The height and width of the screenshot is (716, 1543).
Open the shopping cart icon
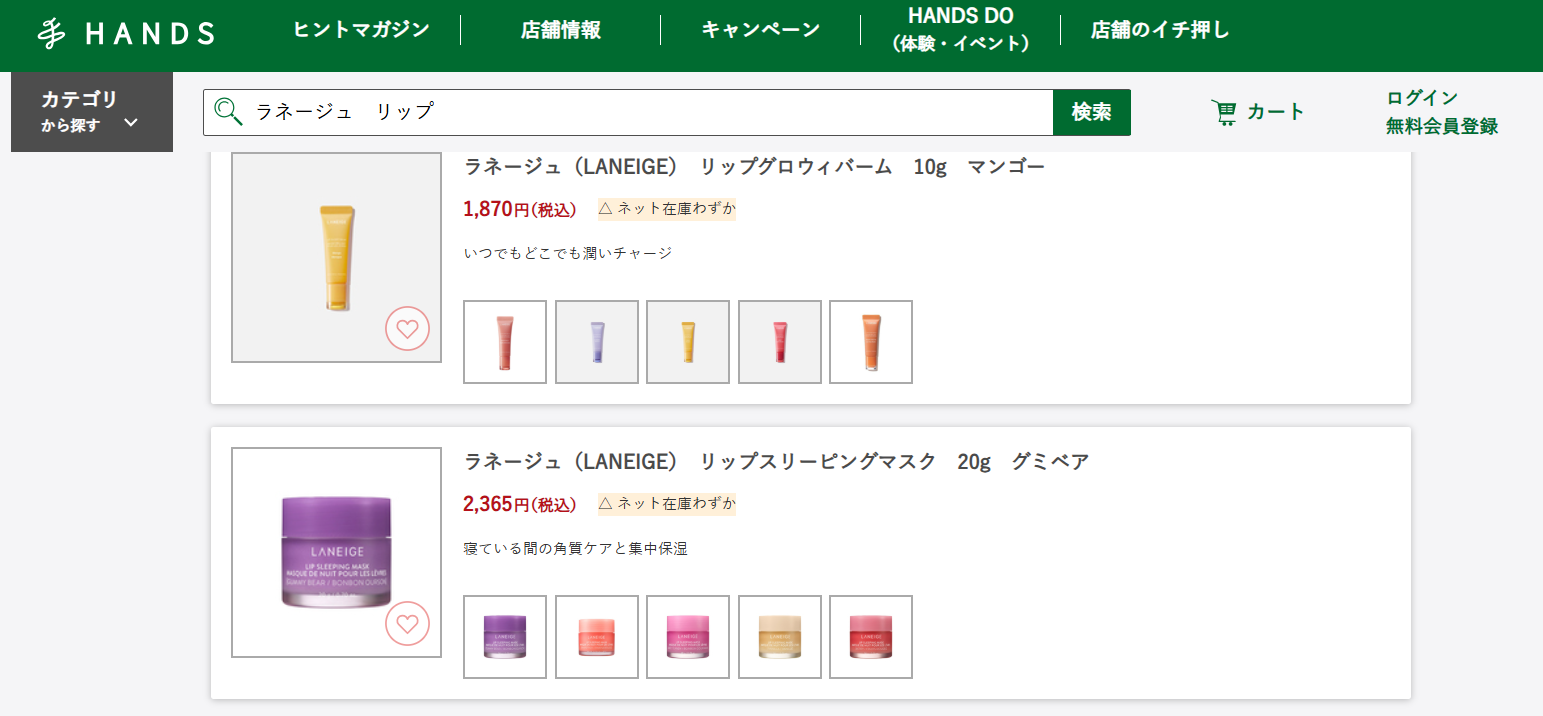point(1223,112)
